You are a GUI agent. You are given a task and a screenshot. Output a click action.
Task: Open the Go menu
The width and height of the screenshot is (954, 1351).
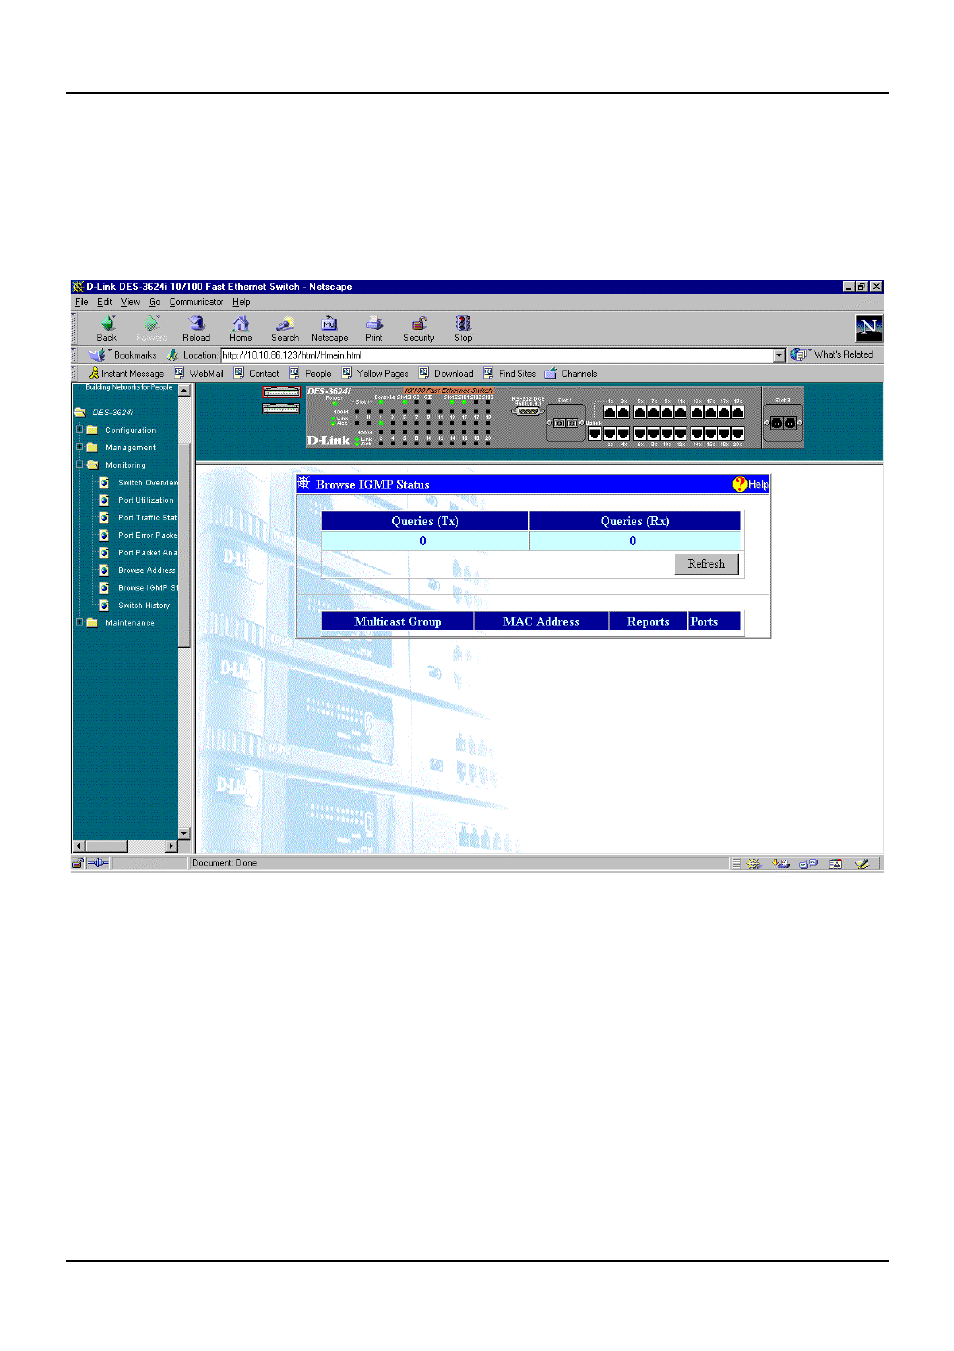(155, 302)
